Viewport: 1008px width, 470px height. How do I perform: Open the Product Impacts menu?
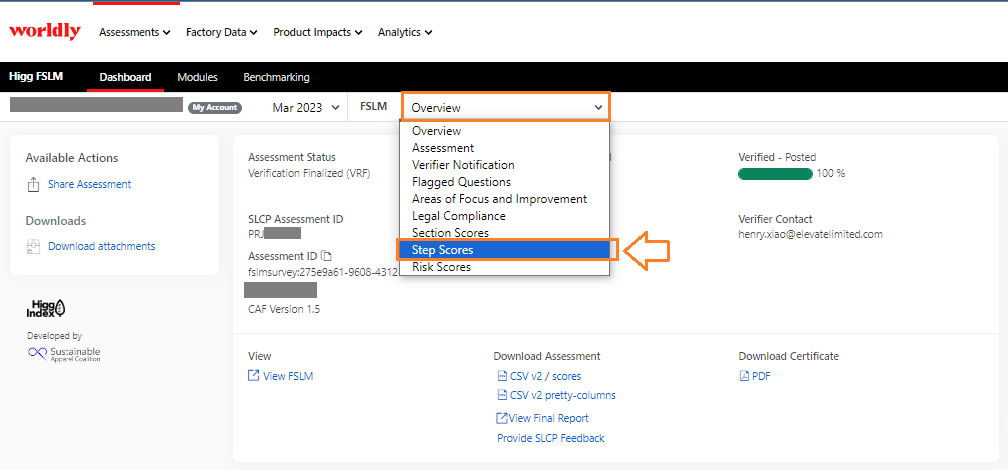(x=318, y=32)
